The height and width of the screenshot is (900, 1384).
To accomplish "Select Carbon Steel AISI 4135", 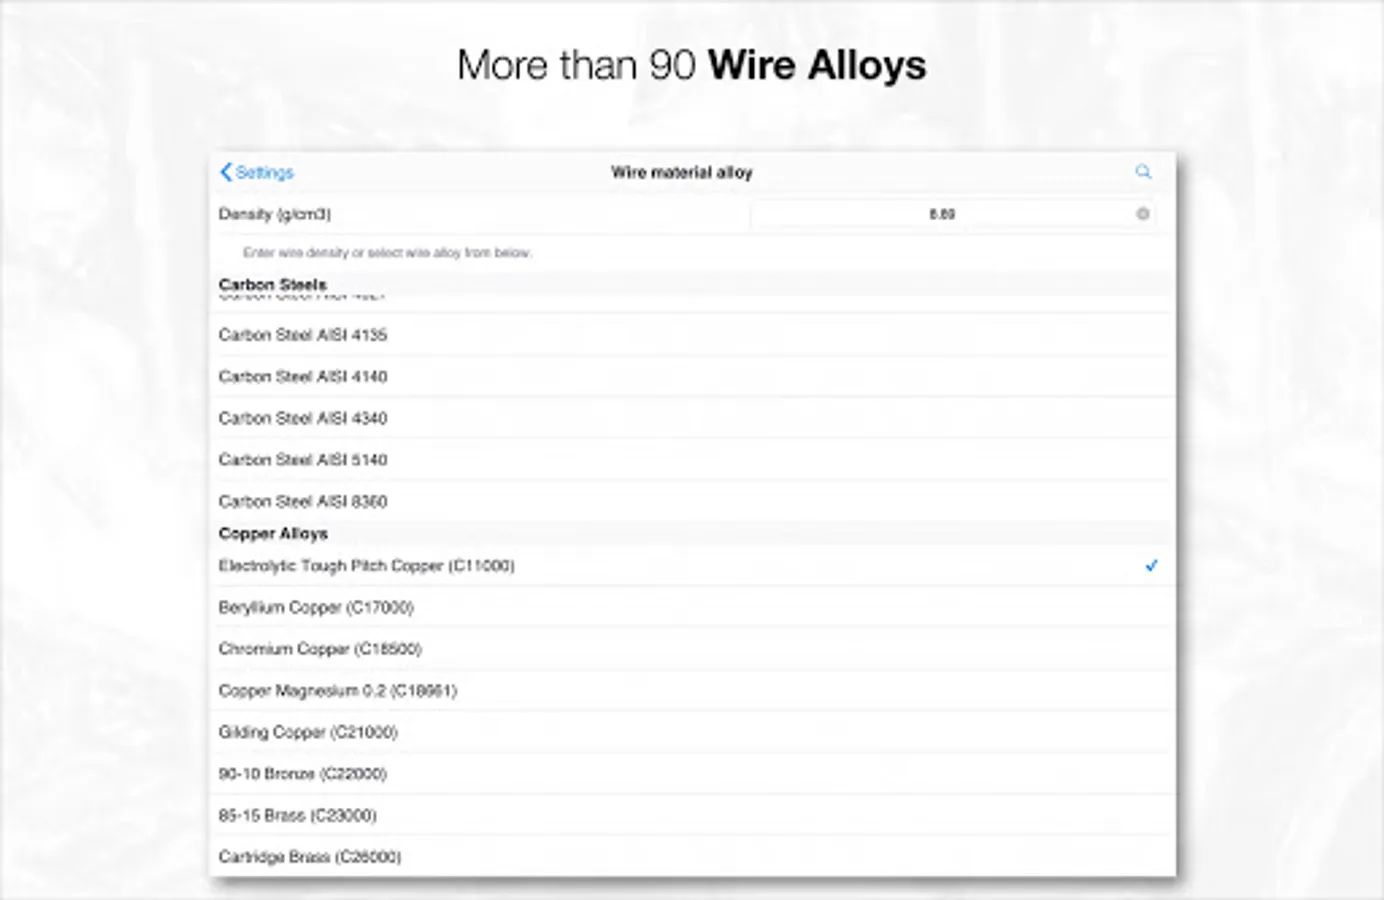I will pos(302,335).
